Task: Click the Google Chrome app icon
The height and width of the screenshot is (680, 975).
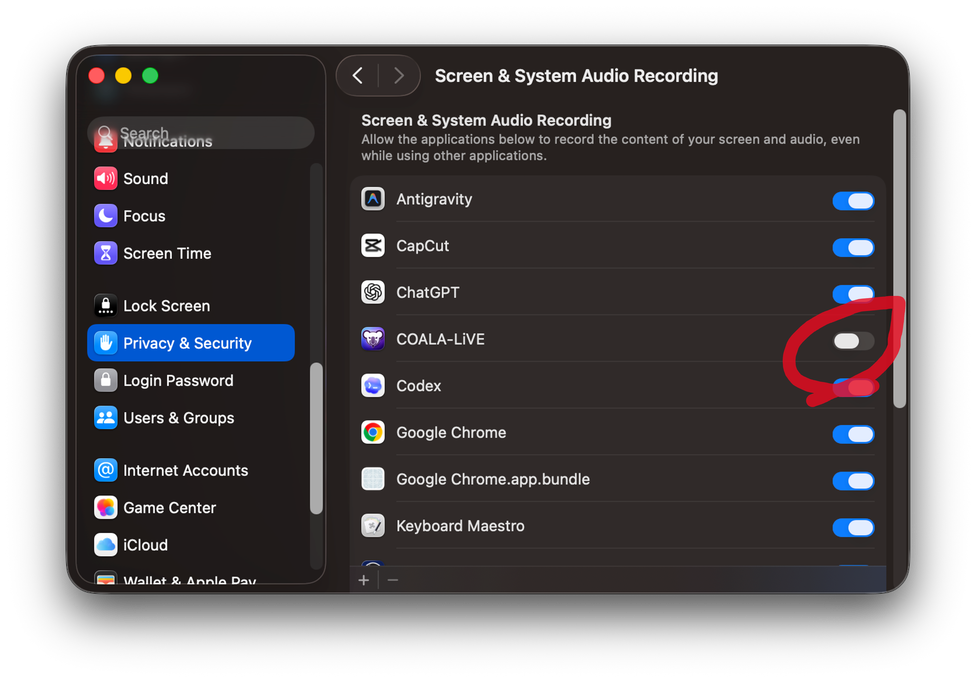Action: pos(372,433)
